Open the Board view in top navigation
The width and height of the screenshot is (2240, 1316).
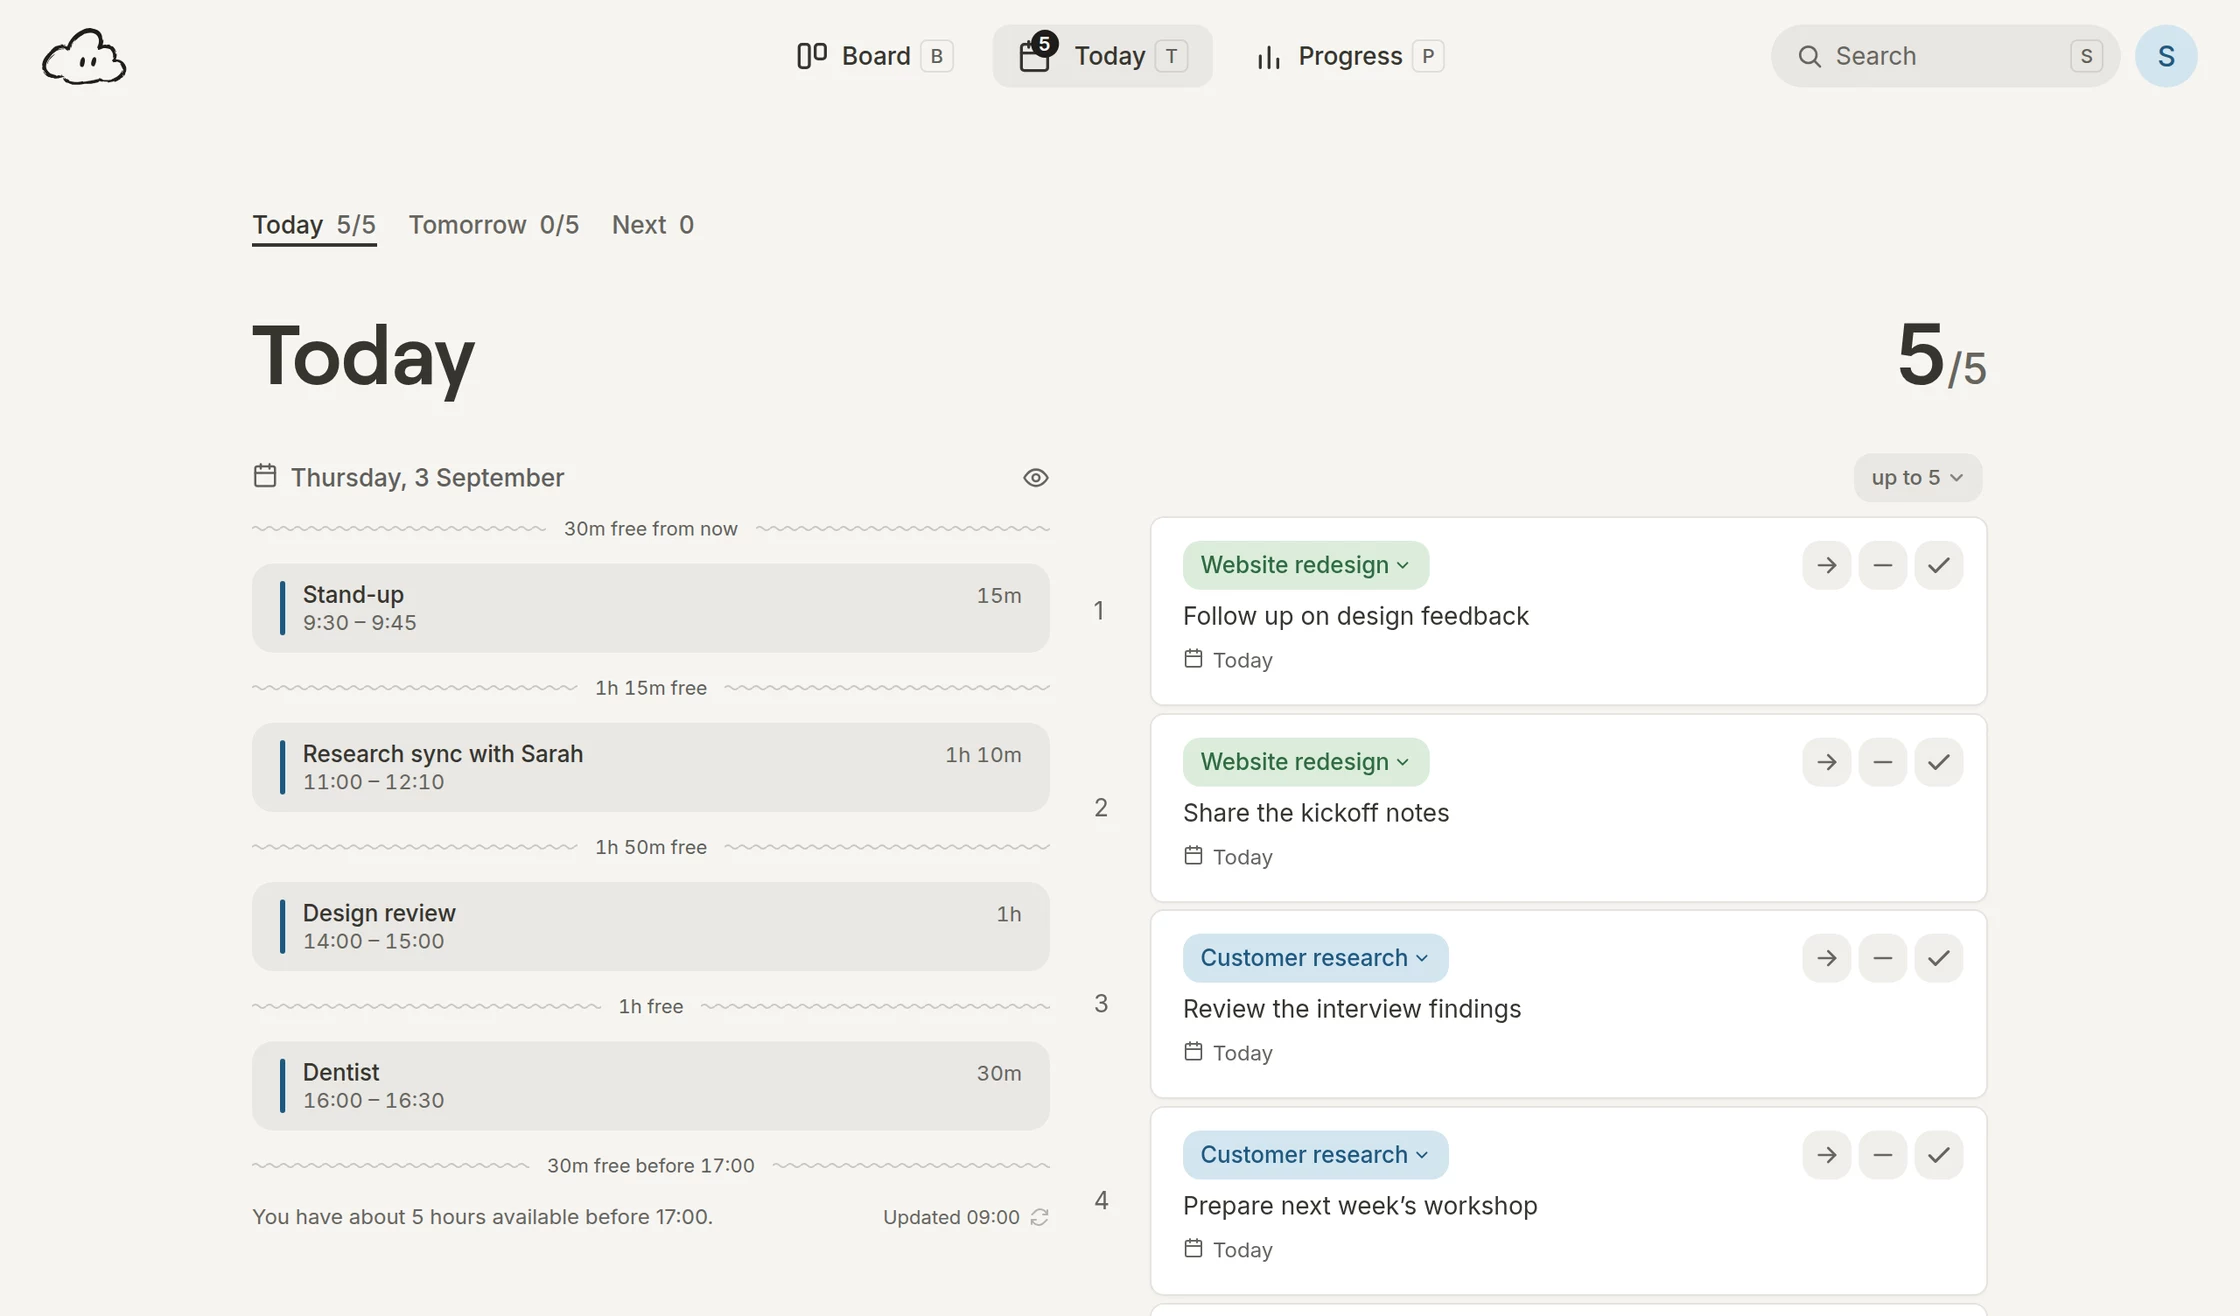(x=875, y=56)
